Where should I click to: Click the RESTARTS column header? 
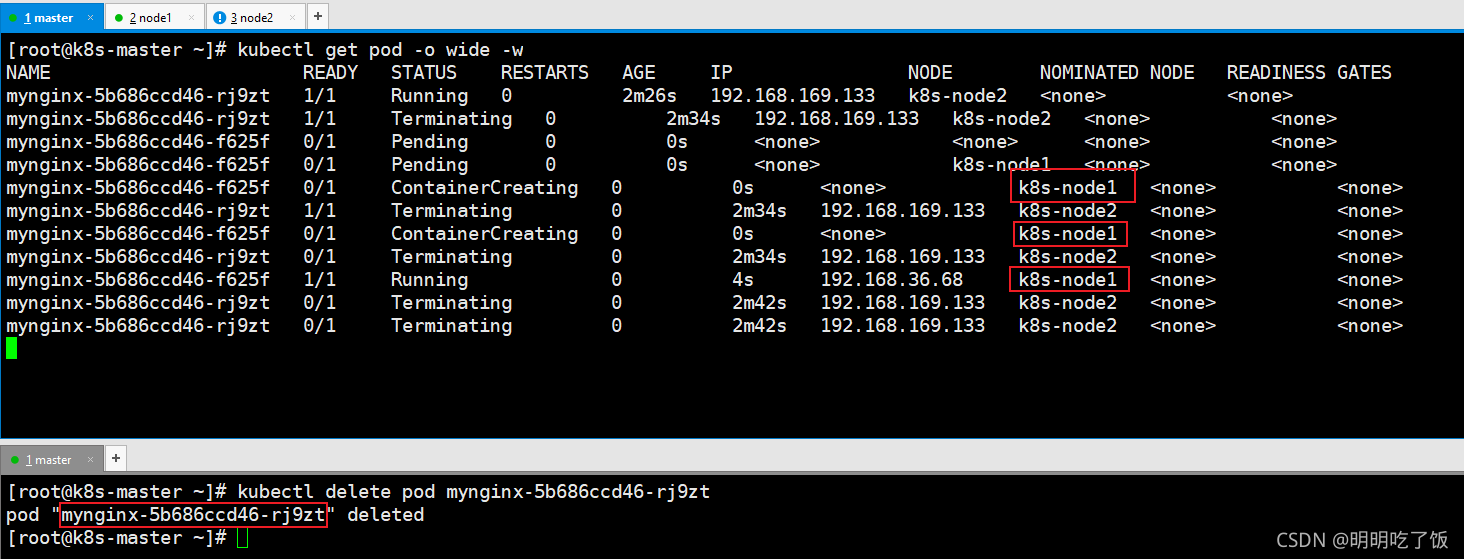(545, 73)
